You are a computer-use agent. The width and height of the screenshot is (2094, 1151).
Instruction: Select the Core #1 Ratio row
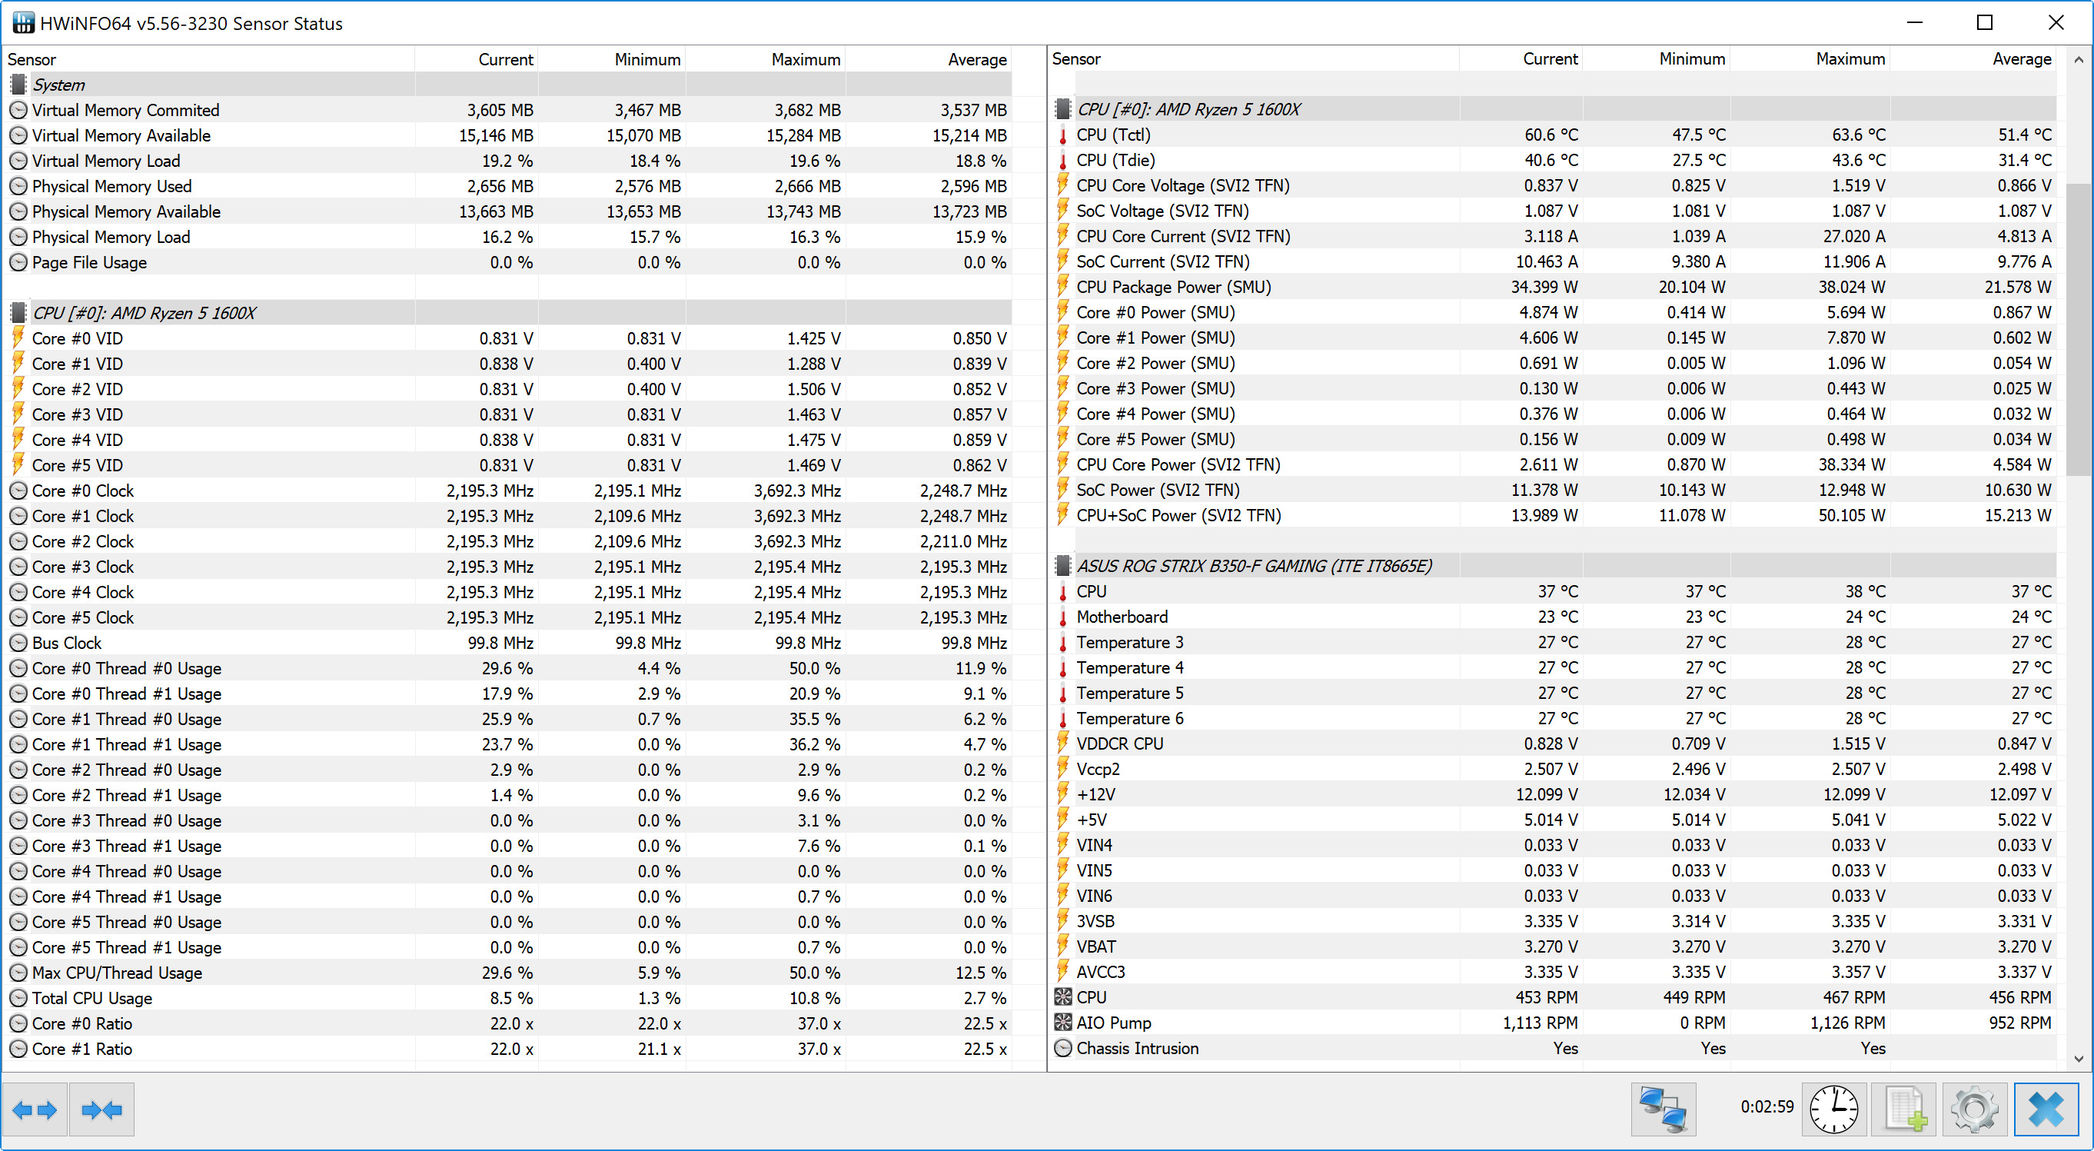(510, 1049)
